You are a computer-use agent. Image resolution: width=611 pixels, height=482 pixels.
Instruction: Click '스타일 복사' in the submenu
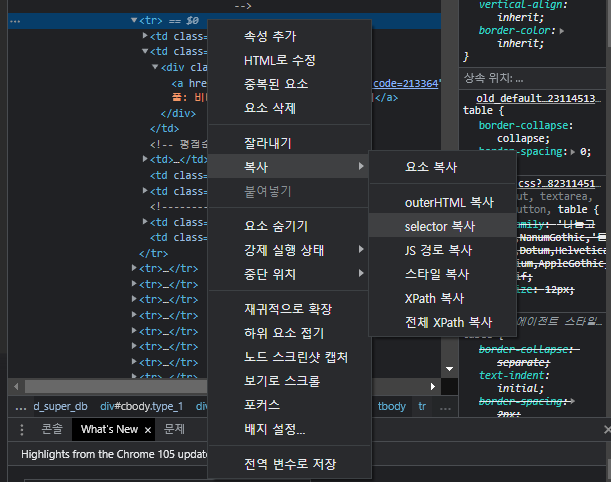pos(442,274)
